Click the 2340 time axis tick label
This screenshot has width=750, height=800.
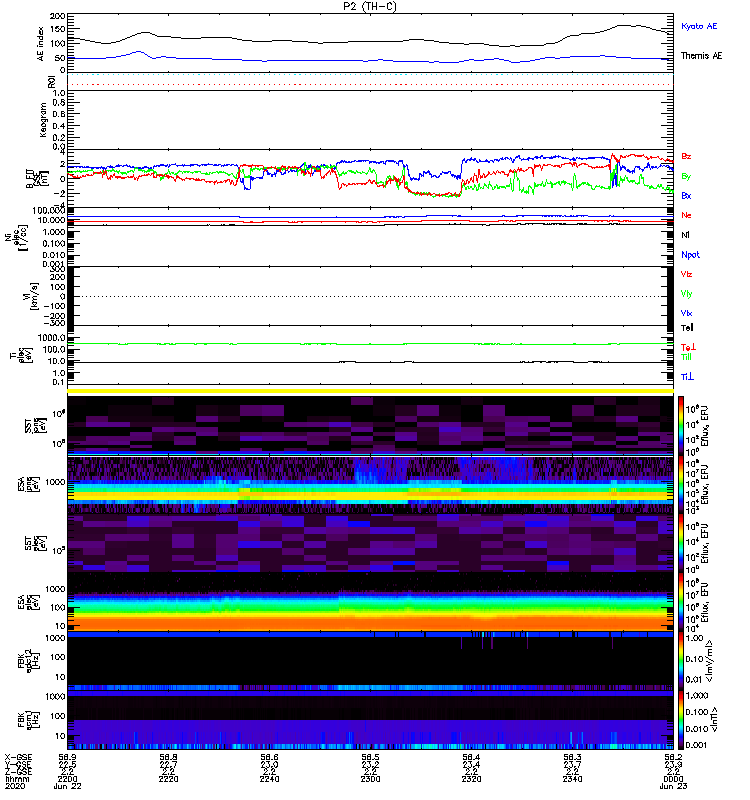coord(572,779)
